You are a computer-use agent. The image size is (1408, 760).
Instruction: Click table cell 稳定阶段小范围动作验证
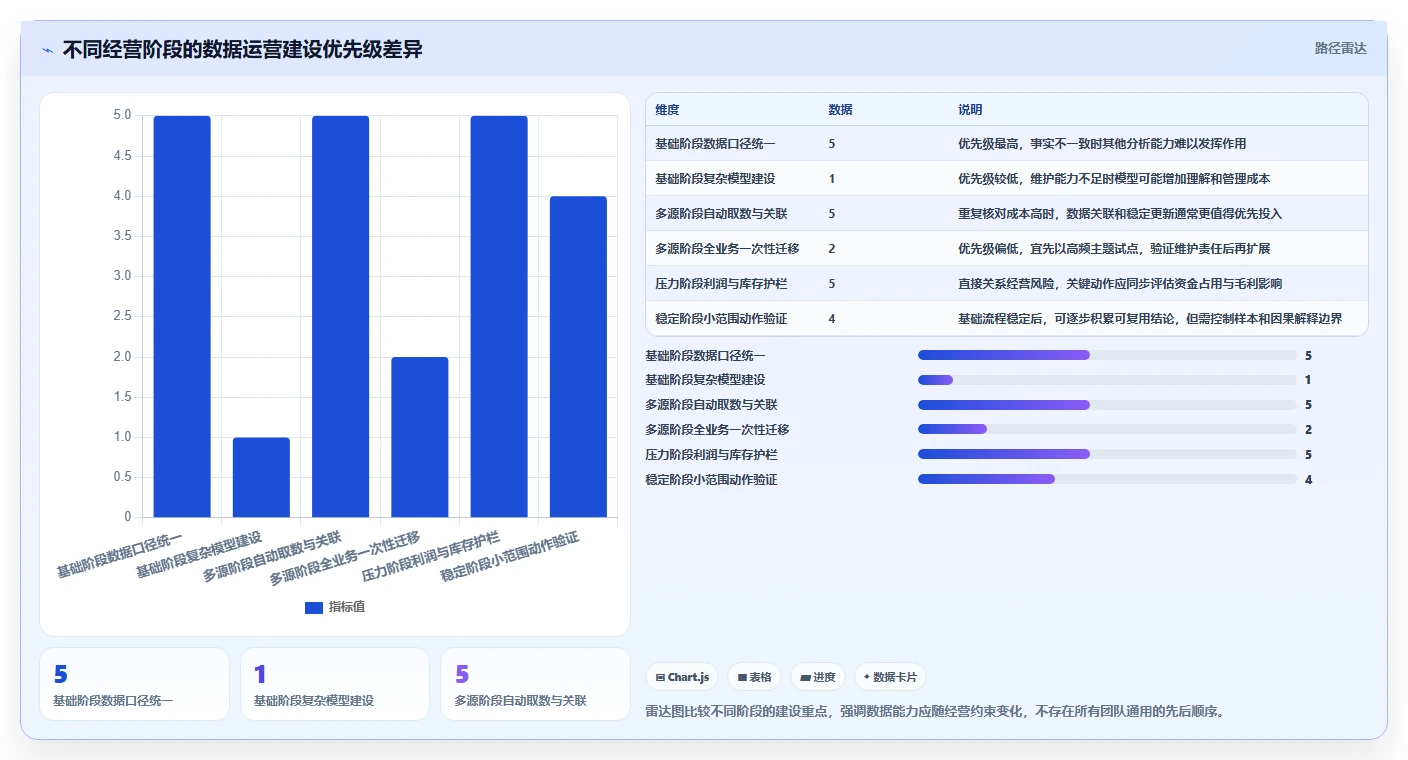(721, 319)
